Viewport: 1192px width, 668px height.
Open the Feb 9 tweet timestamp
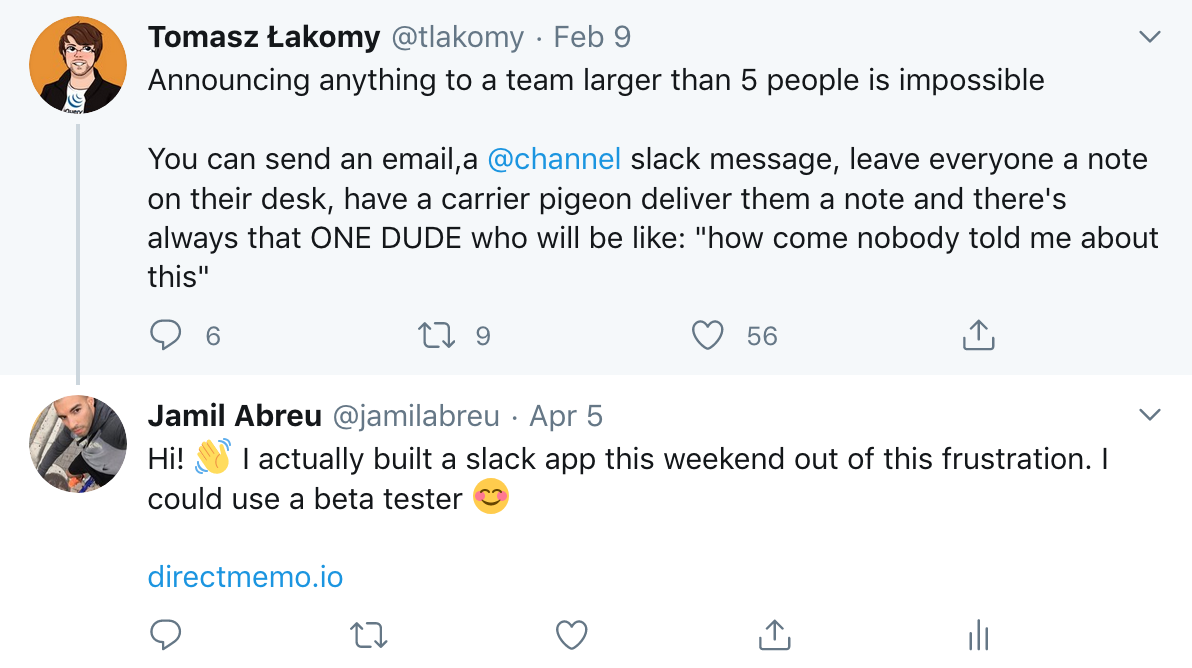point(592,38)
